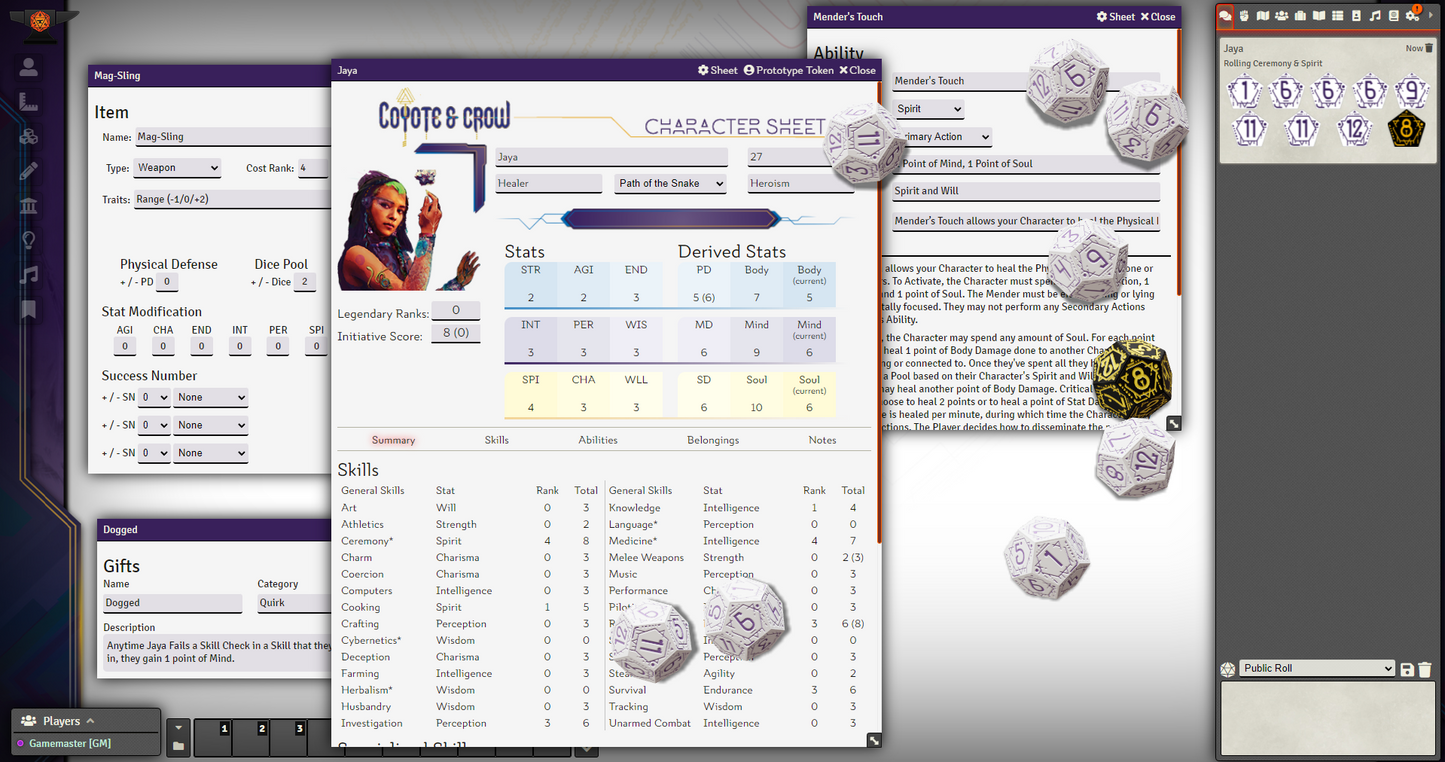The width and height of the screenshot is (1445, 762).
Task: Edit the Cost Rank field in Mag-Sling
Action: coord(313,168)
